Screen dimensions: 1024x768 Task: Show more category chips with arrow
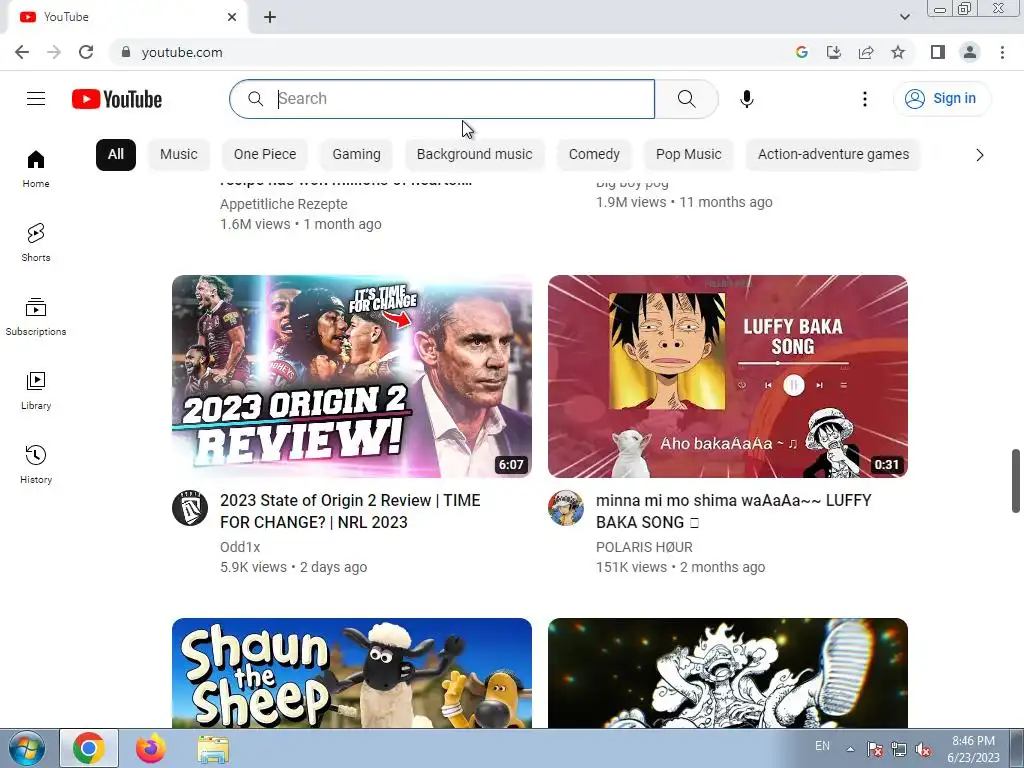pyautogui.click(x=979, y=155)
